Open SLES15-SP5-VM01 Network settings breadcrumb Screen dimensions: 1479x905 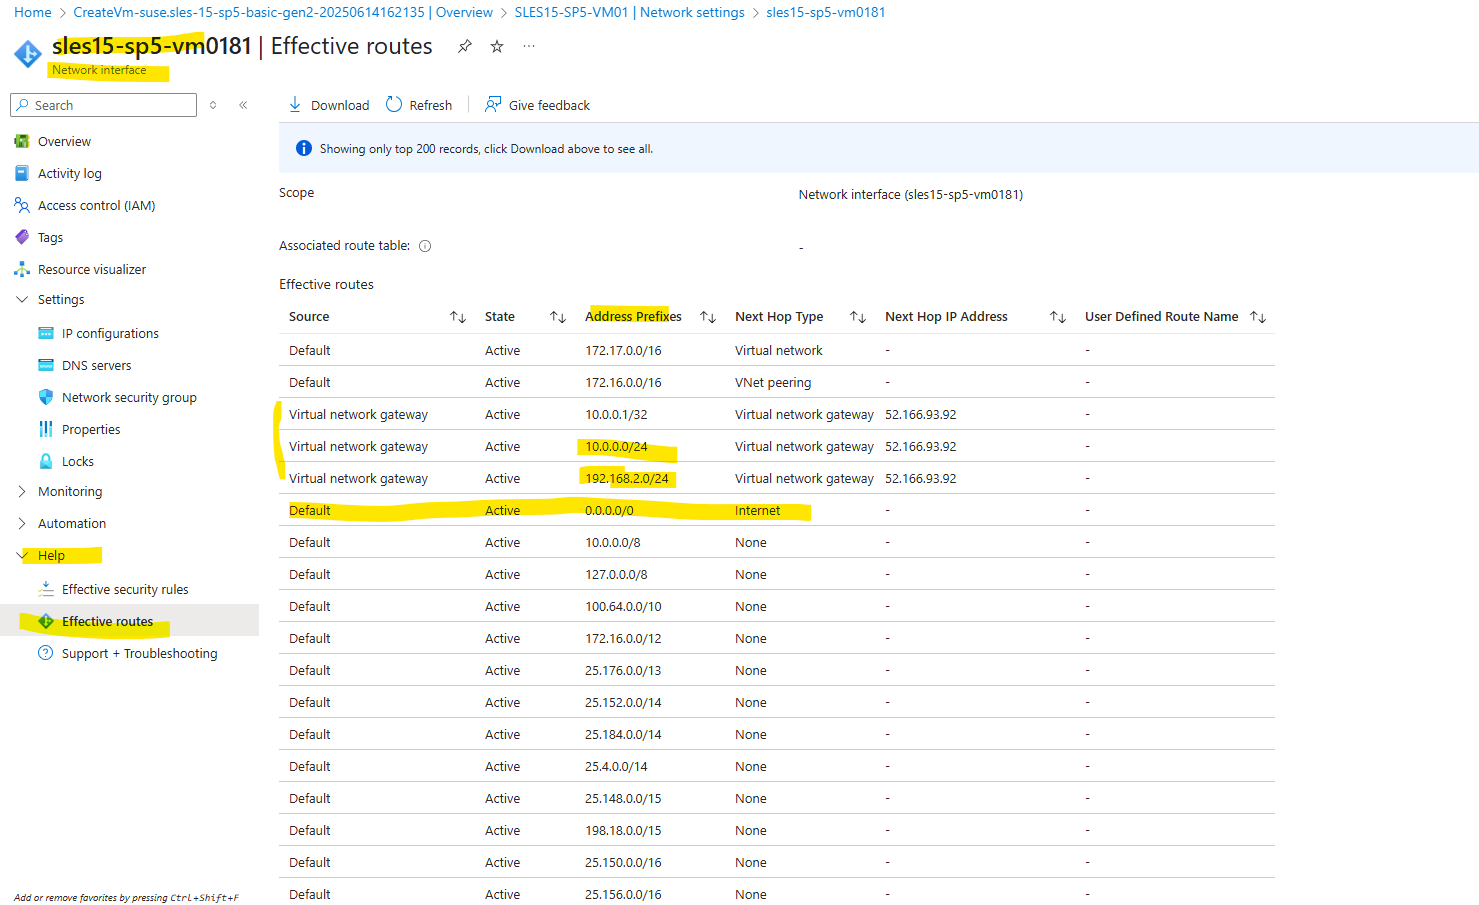(x=629, y=12)
